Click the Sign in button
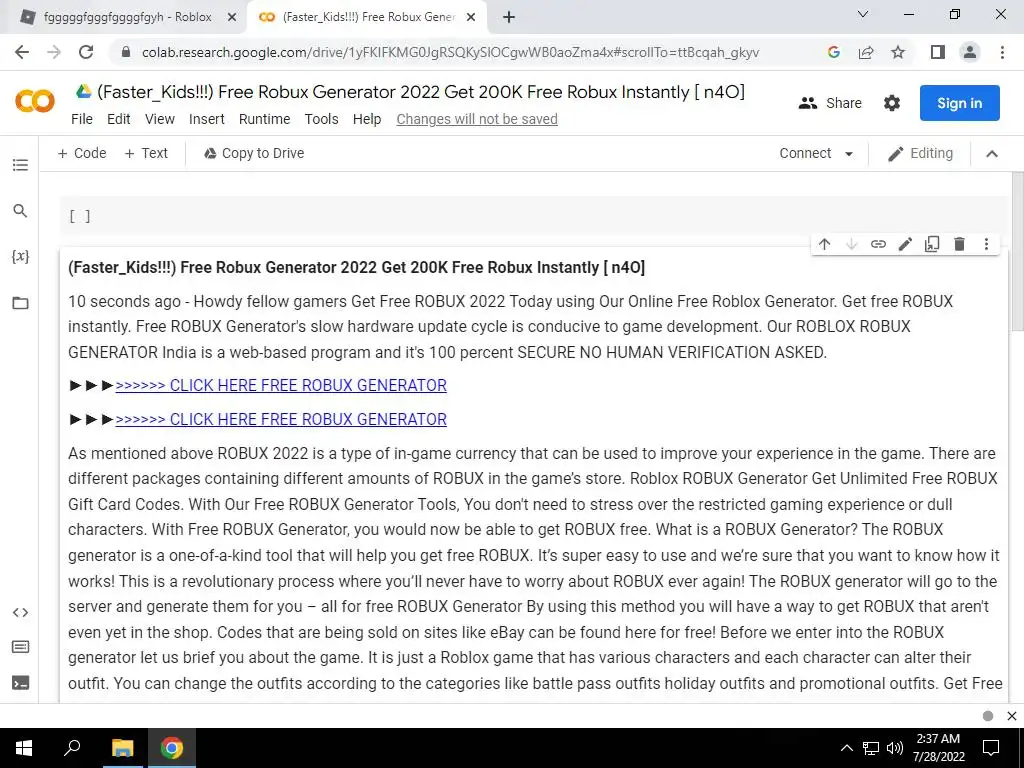Screen dimensions: 1024x768 coord(959,103)
